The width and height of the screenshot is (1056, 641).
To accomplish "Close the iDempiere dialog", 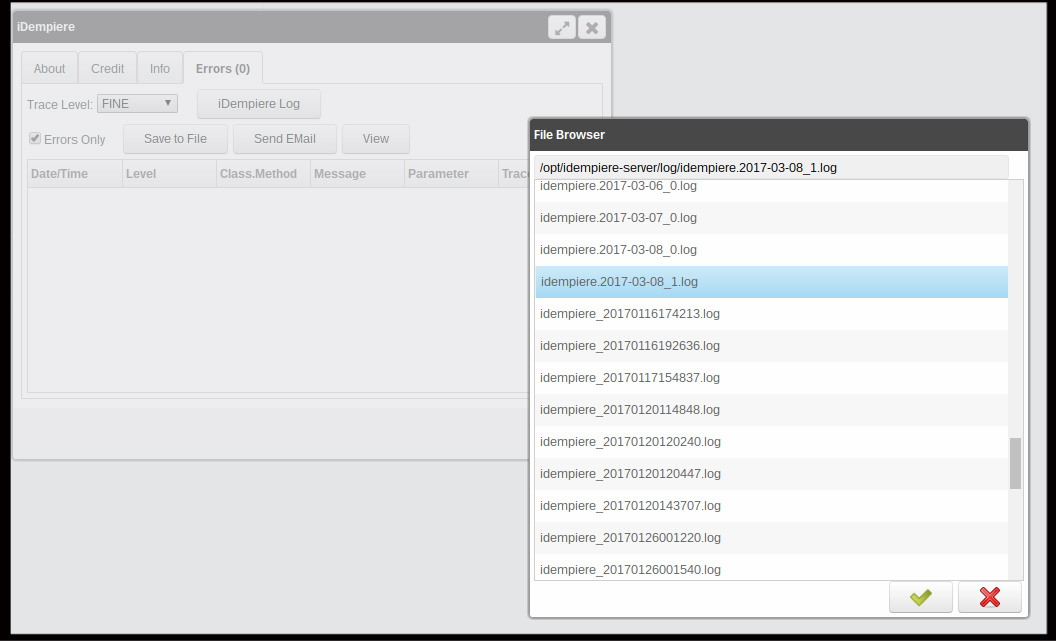I will [592, 28].
